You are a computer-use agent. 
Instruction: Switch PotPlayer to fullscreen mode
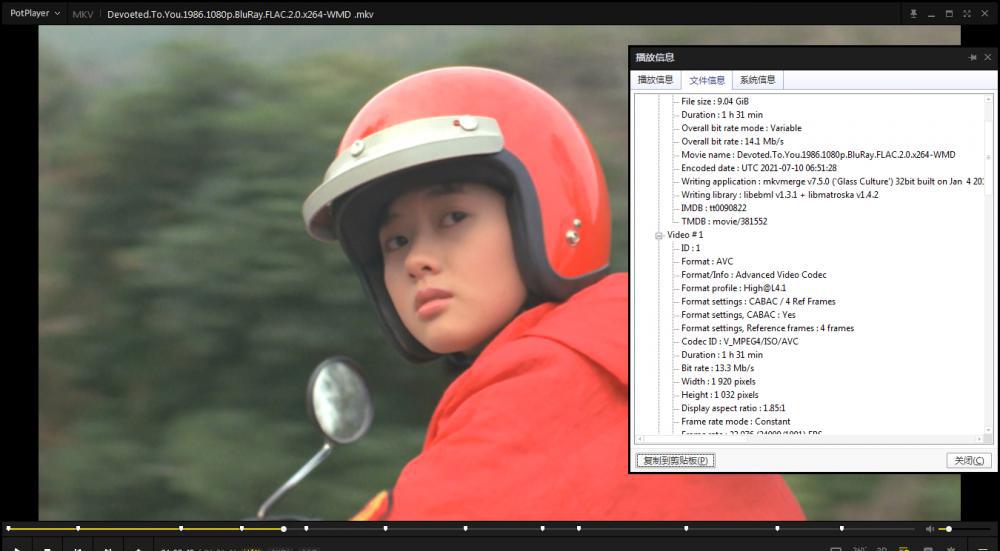coord(967,13)
